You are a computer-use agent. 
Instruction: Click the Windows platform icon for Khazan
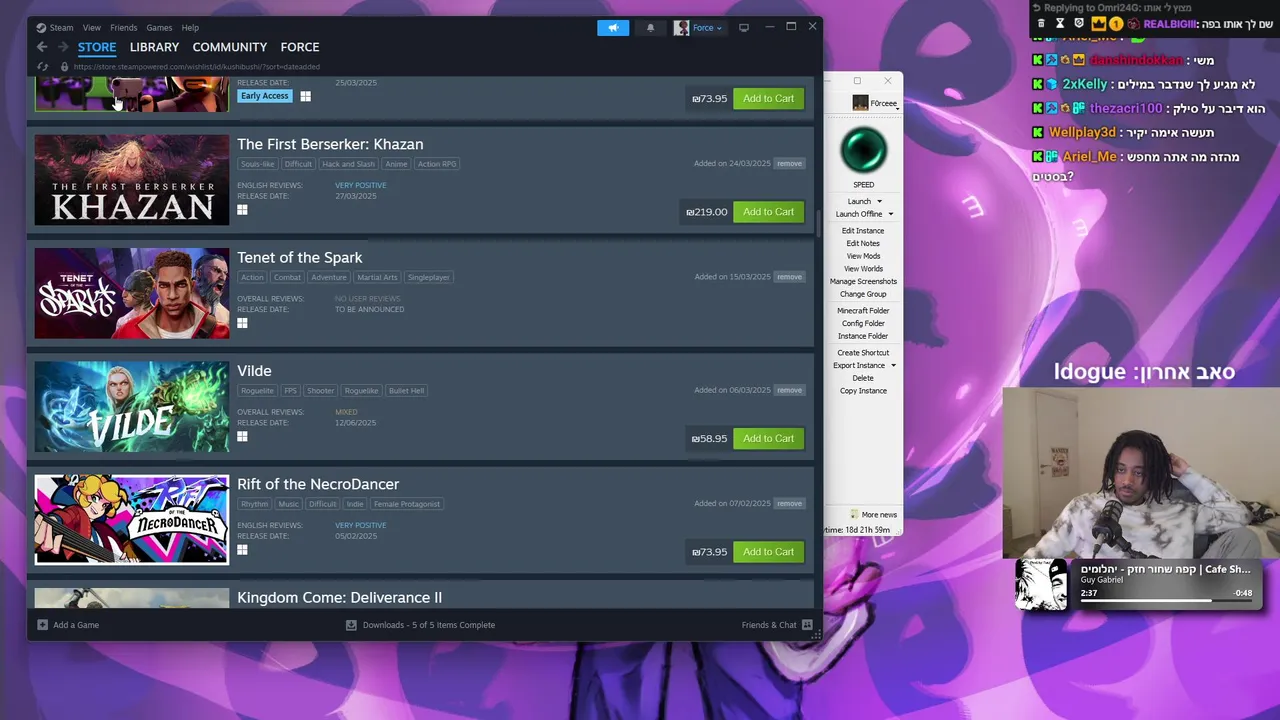(x=242, y=210)
